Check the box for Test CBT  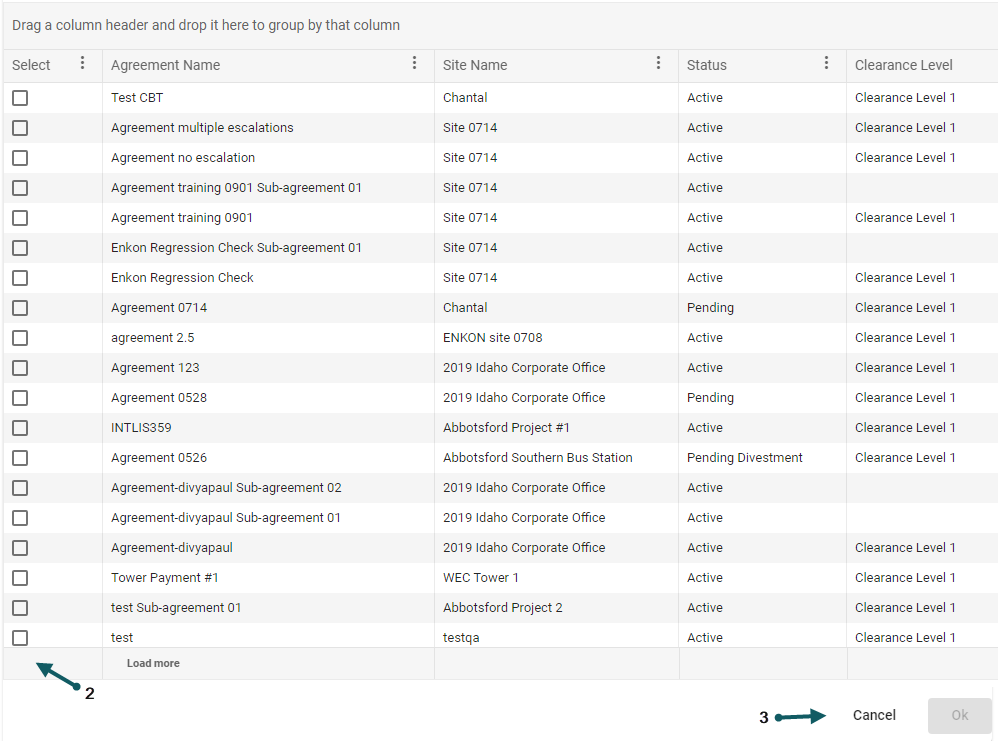click(x=20, y=98)
